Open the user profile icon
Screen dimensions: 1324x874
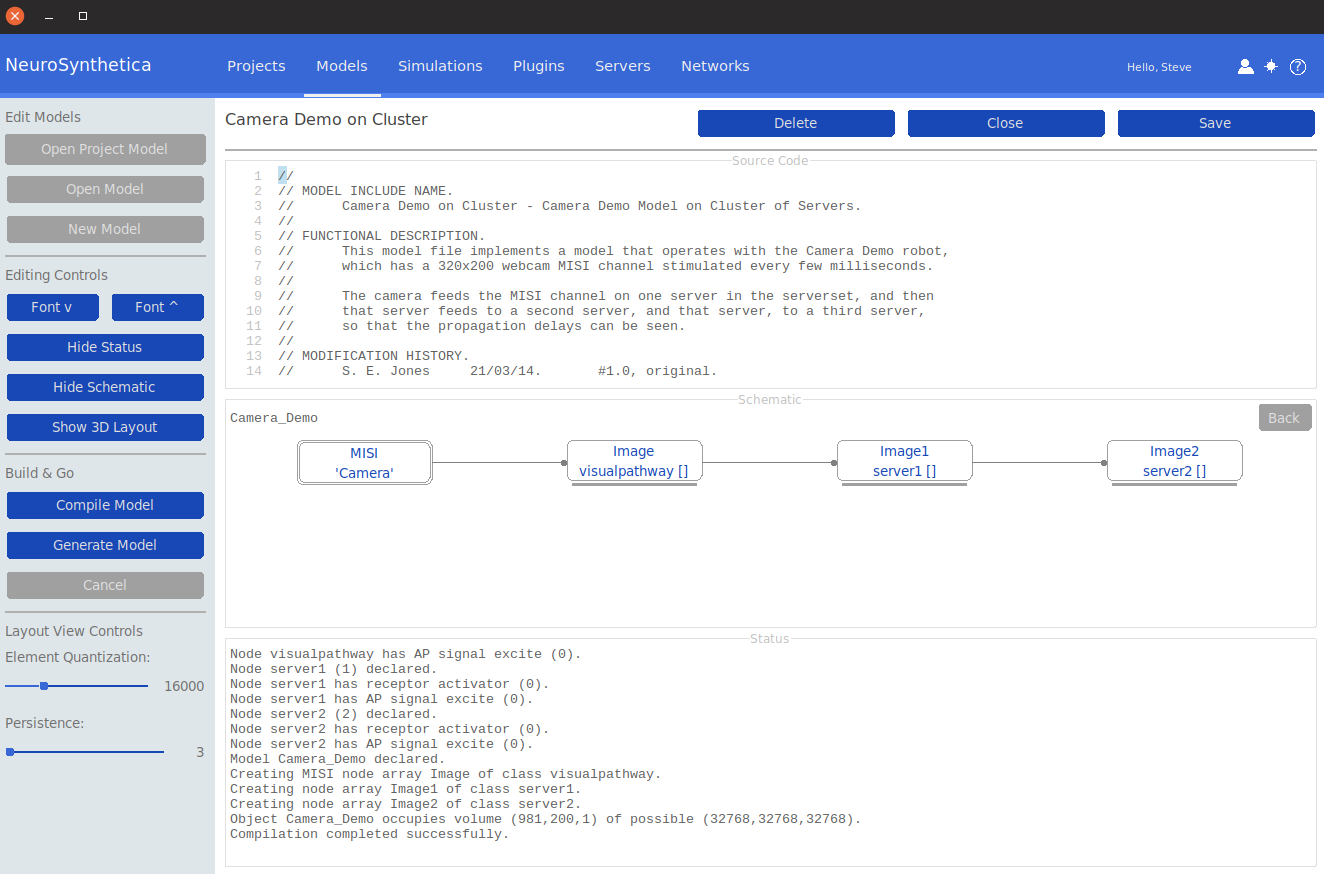pyautogui.click(x=1245, y=67)
